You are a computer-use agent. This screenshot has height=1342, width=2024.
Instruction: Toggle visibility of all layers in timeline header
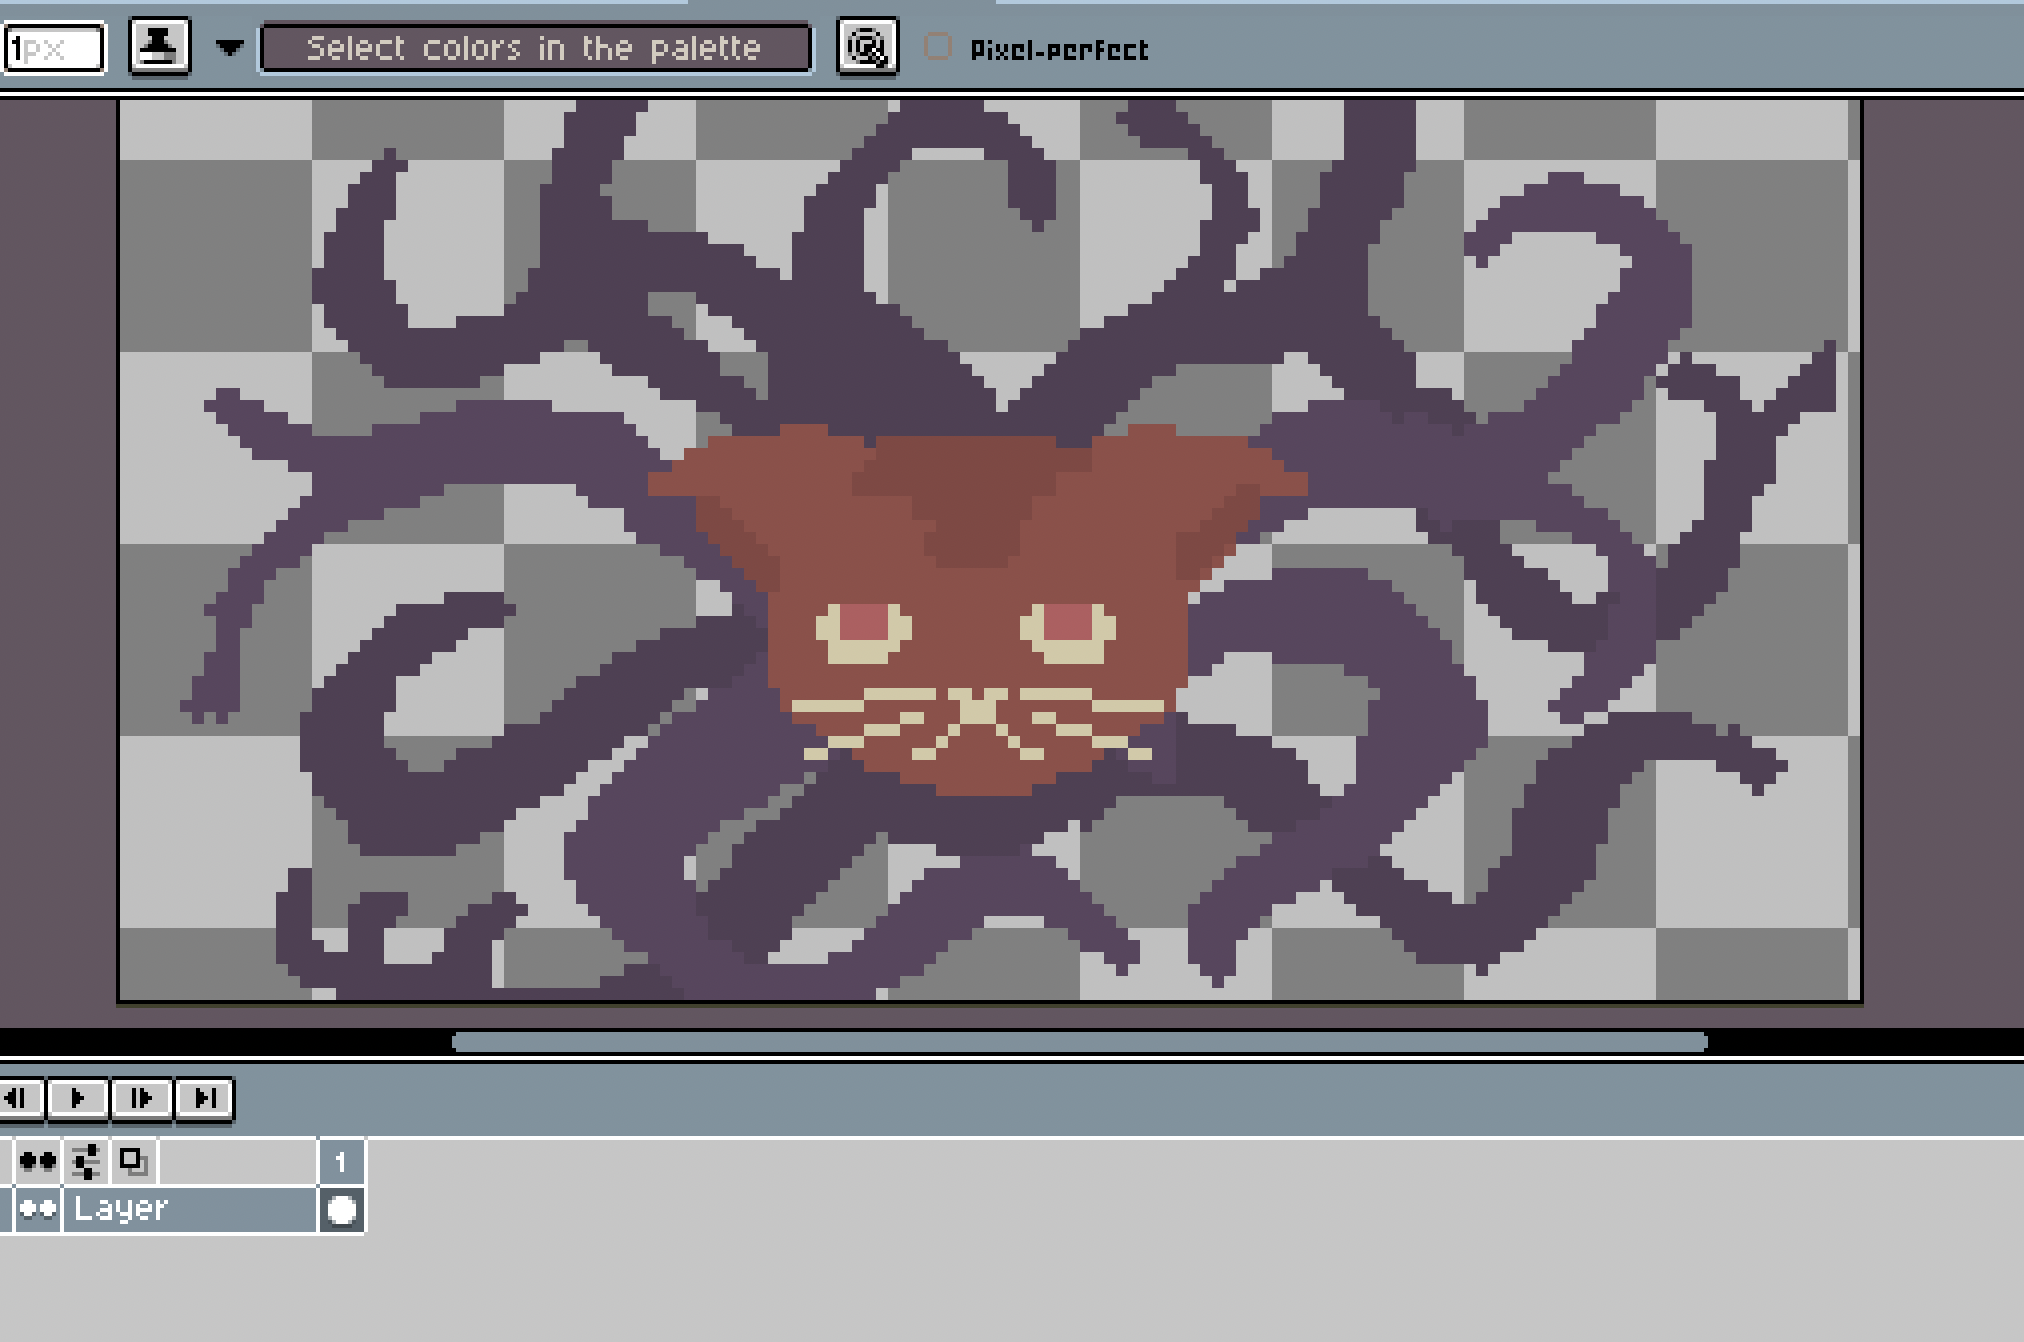(x=38, y=1161)
